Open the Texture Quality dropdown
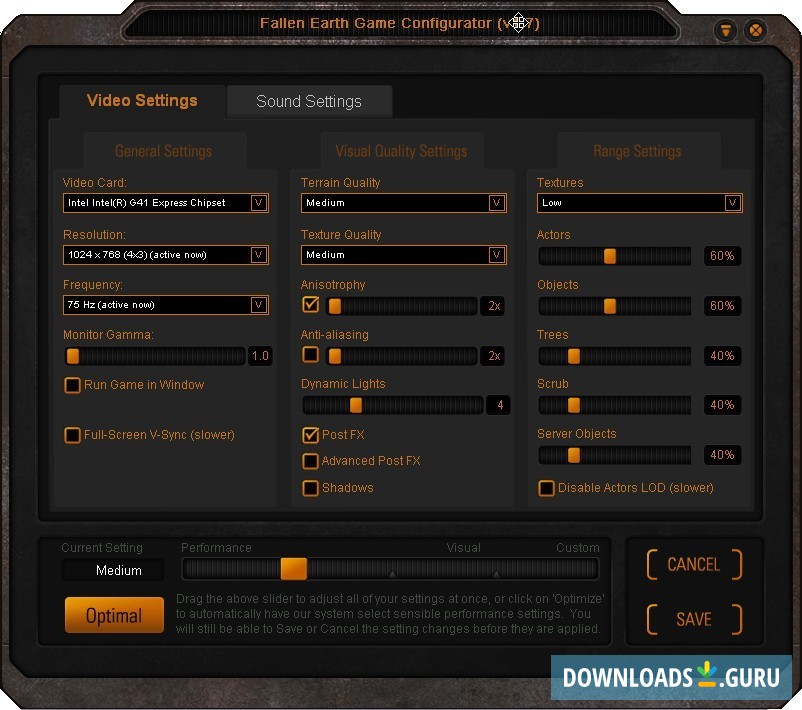 (x=404, y=255)
